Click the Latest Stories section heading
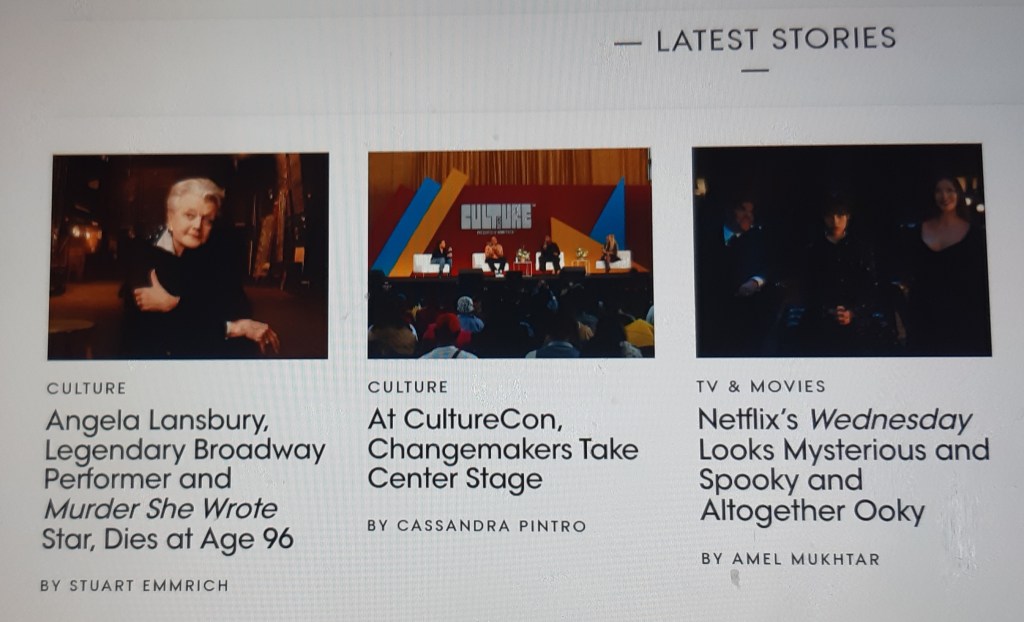Image resolution: width=1024 pixels, height=622 pixels. [x=776, y=39]
